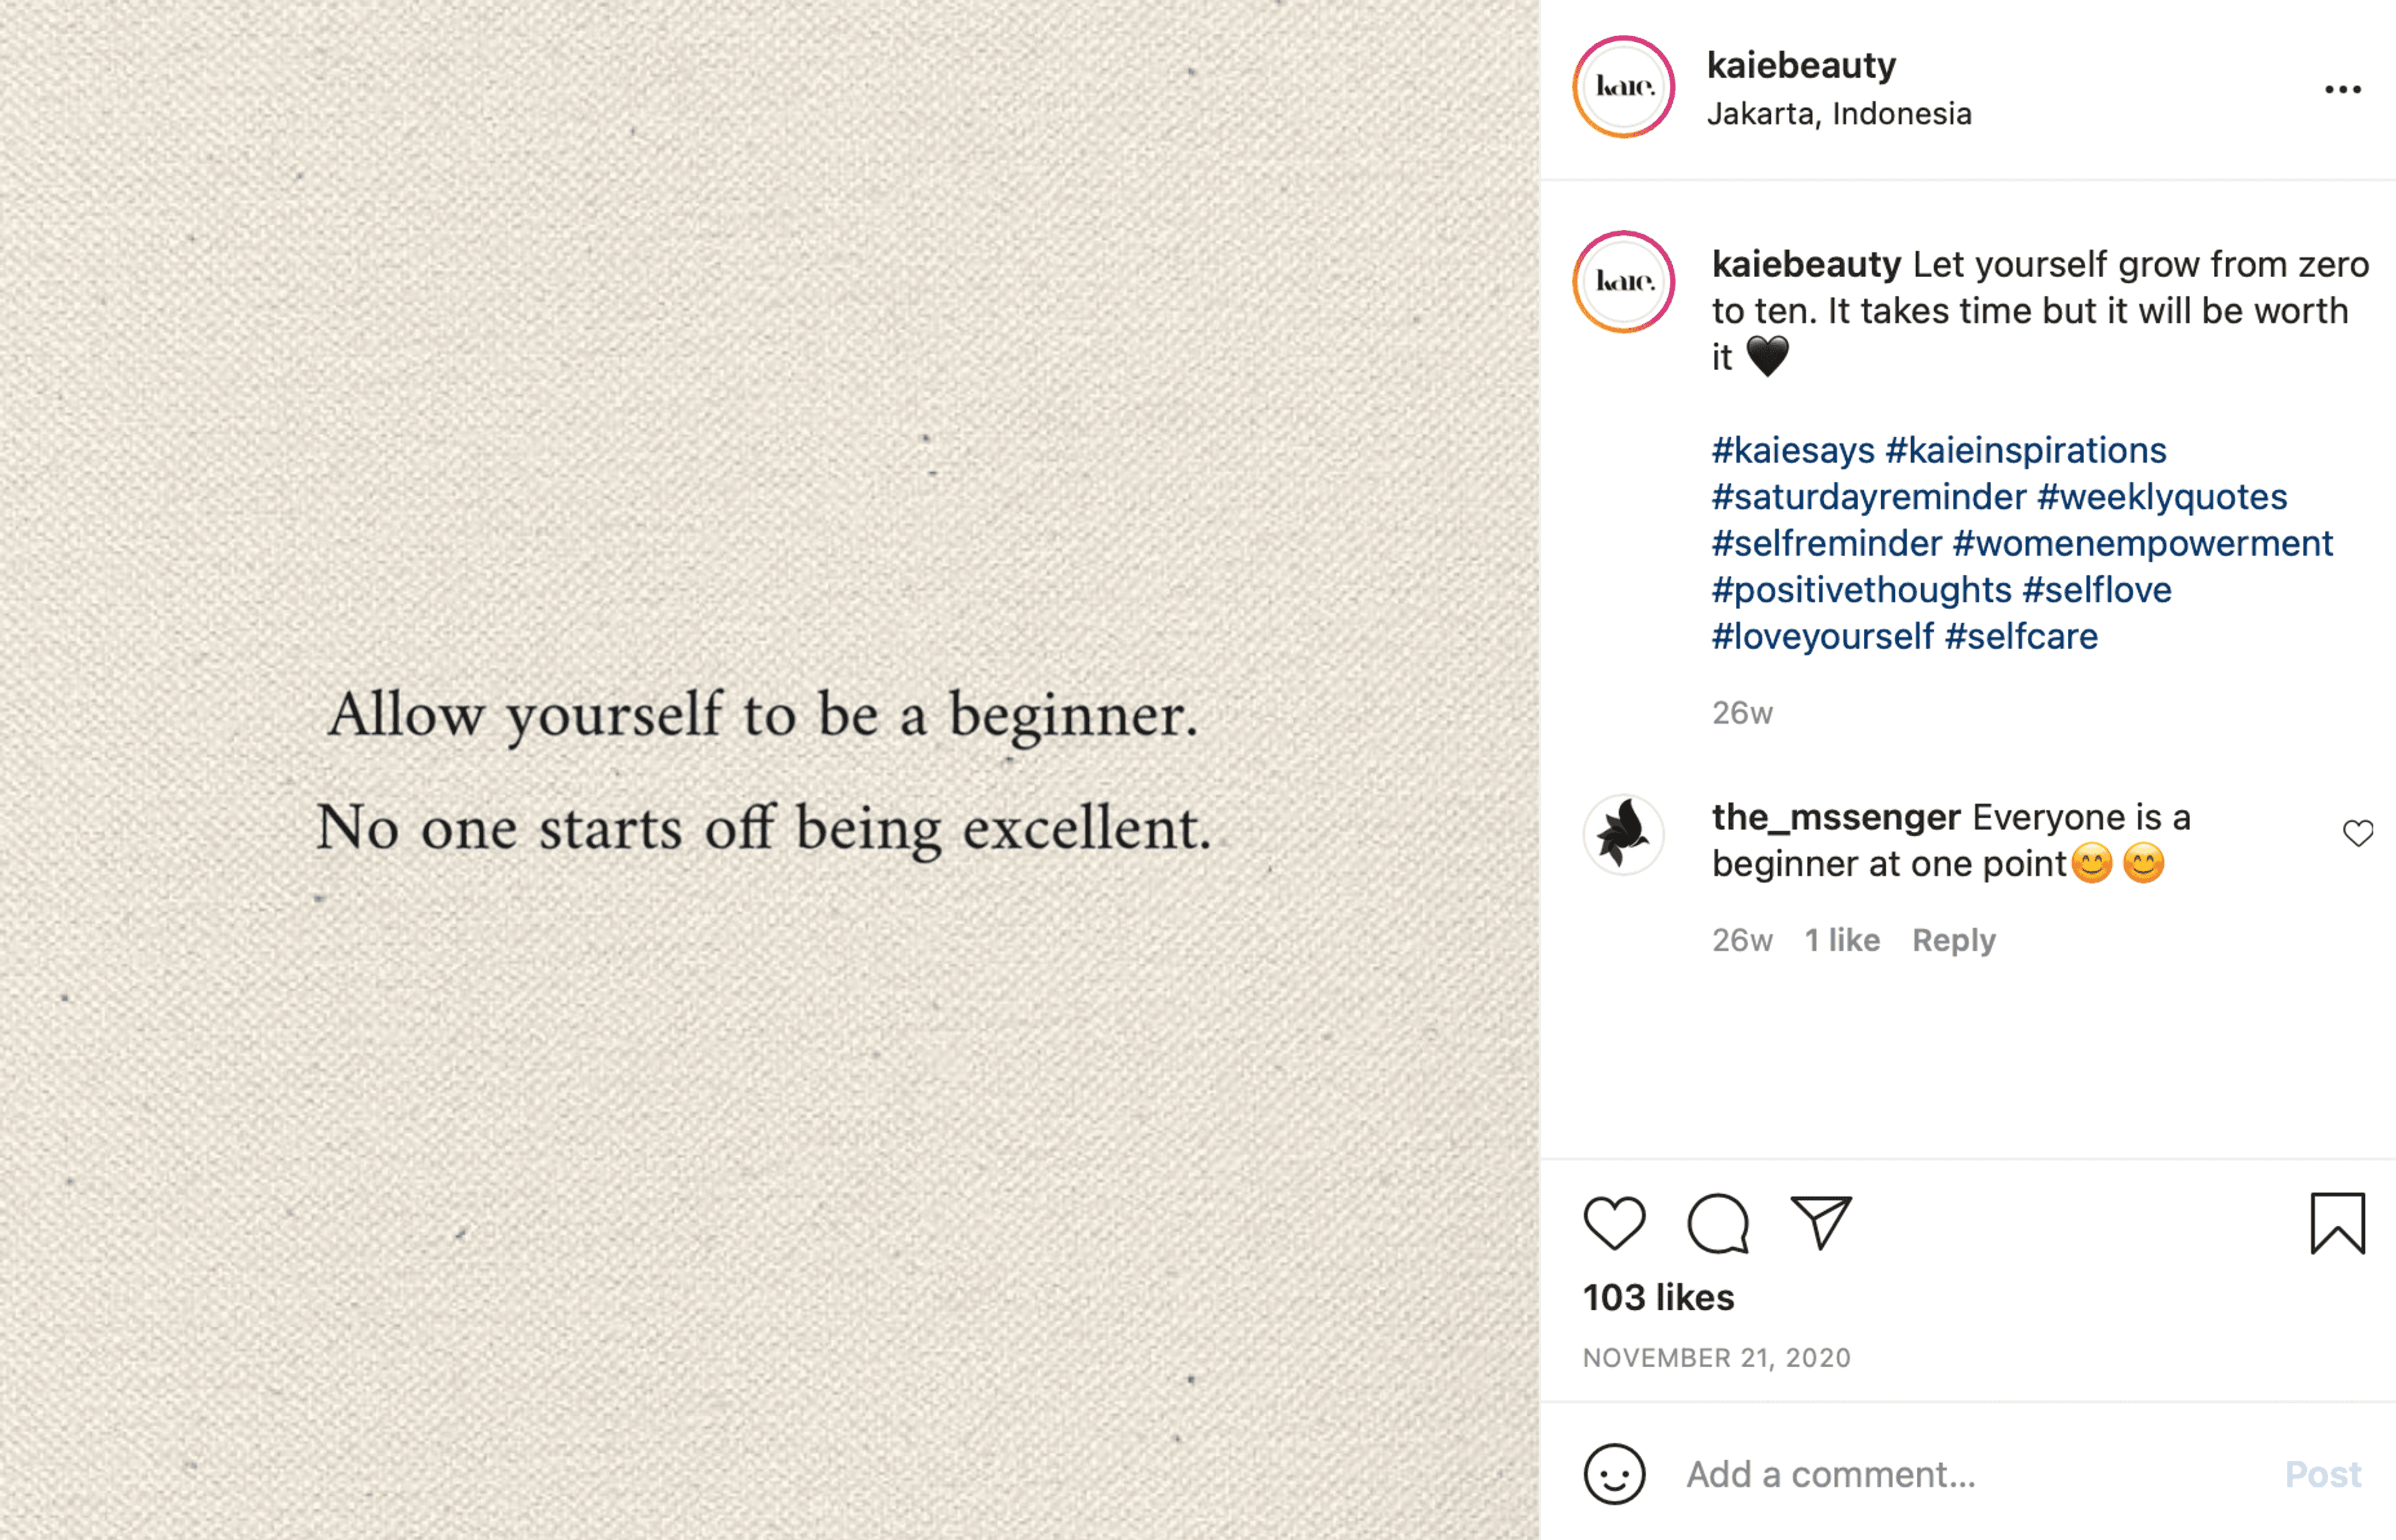Image resolution: width=2396 pixels, height=1540 pixels.
Task: View 1 like on the comment
Action: (1842, 940)
